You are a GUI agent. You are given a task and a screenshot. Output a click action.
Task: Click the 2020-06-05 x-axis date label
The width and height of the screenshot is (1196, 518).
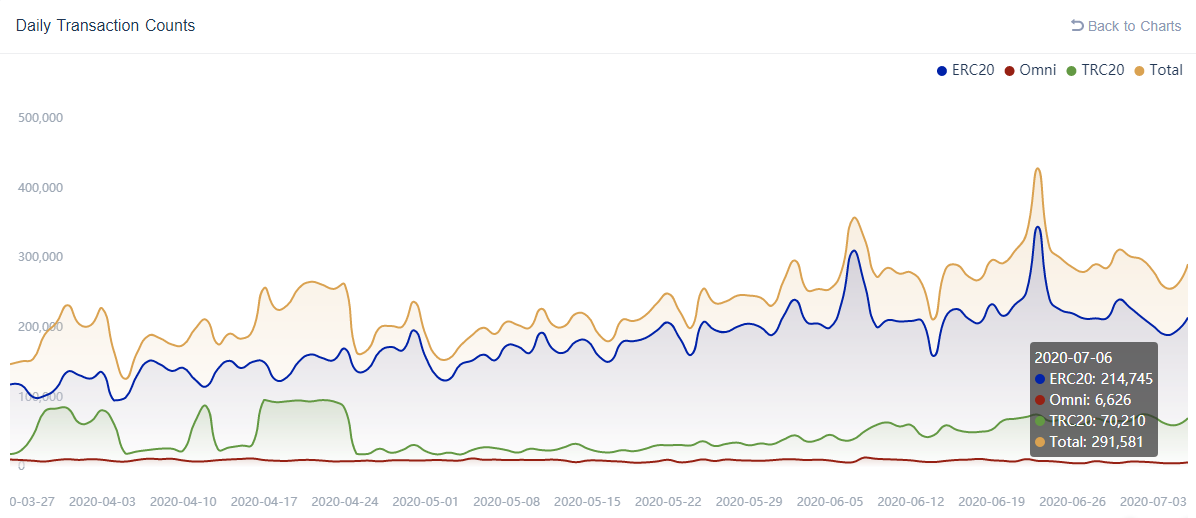point(830,501)
